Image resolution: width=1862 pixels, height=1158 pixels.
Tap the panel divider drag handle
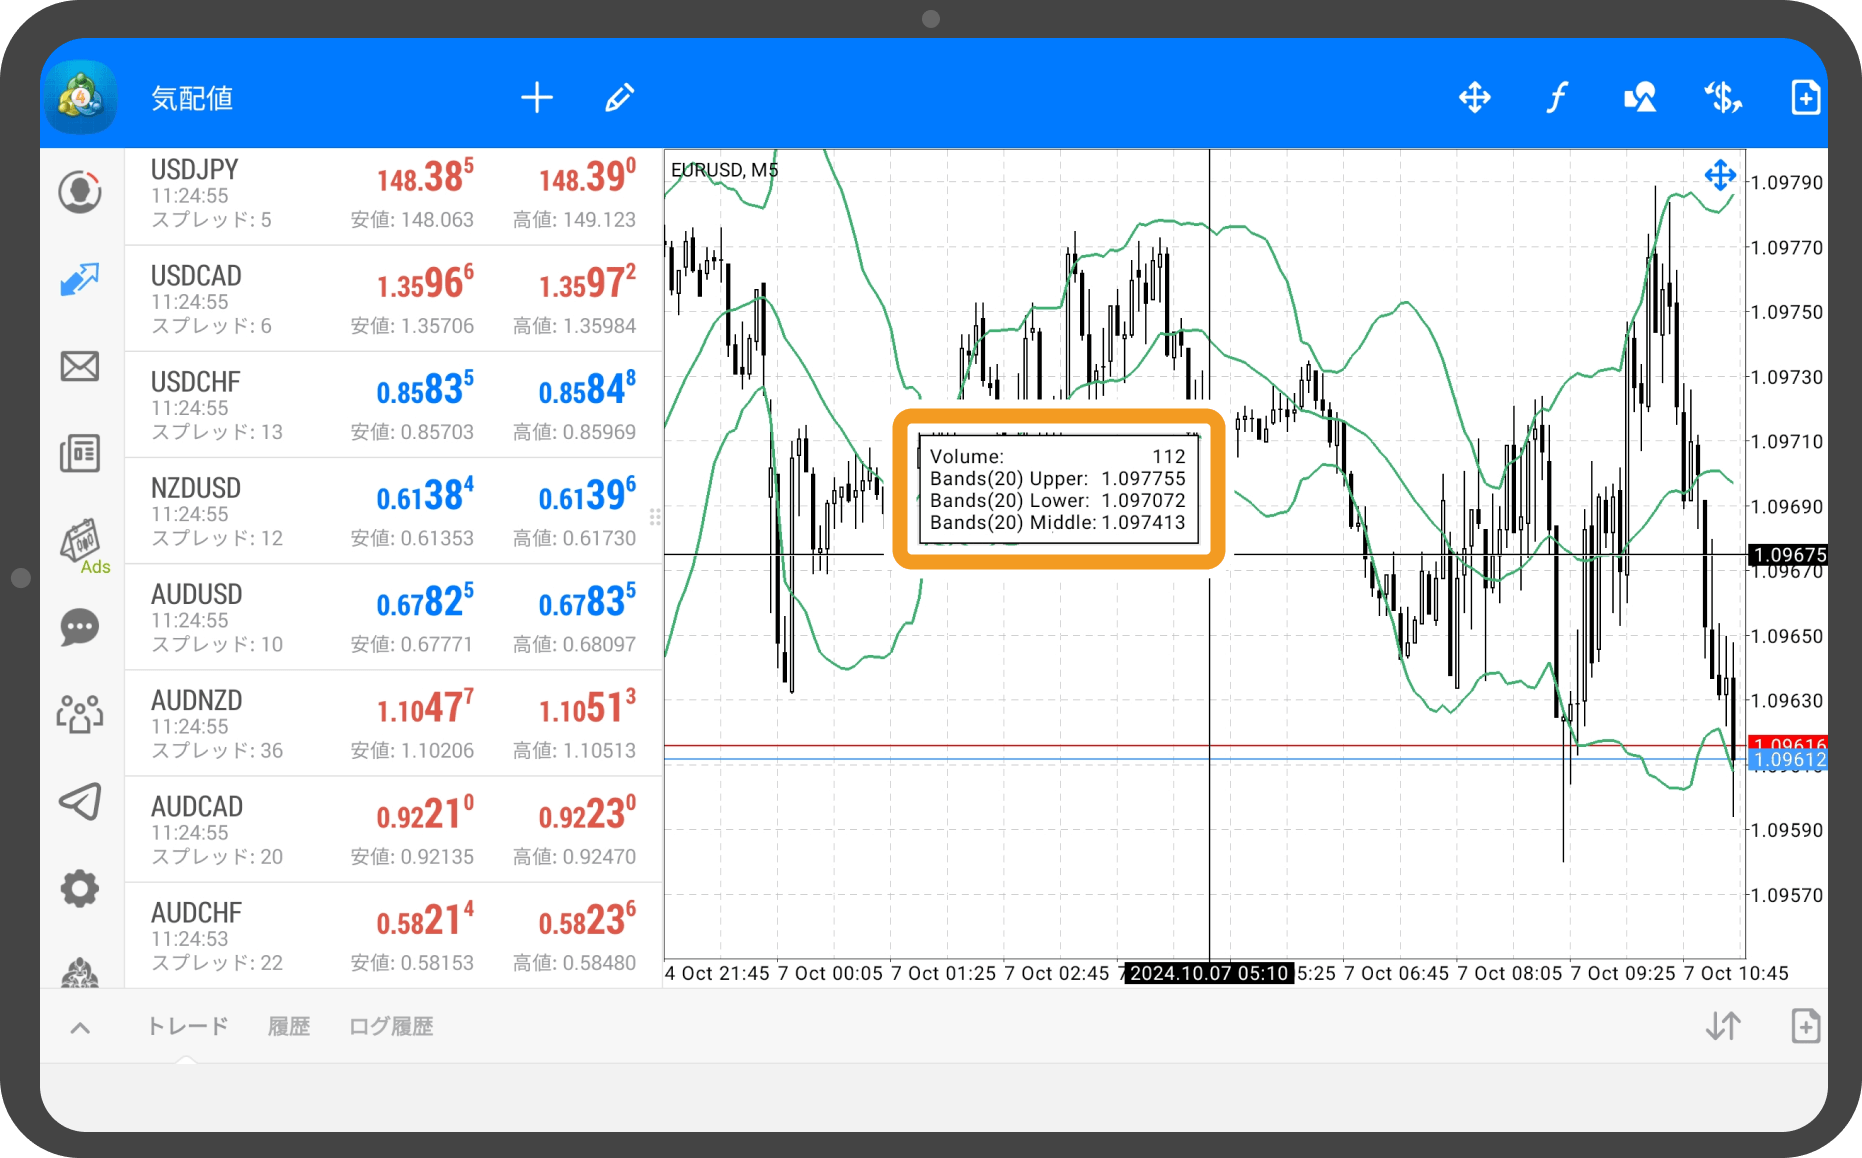pos(655,517)
